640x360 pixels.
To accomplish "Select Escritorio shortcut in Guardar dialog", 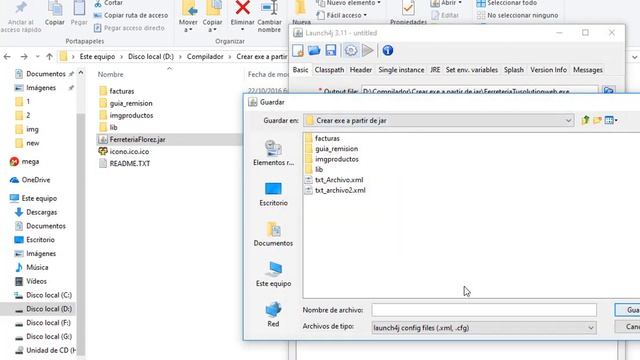I will 273,194.
